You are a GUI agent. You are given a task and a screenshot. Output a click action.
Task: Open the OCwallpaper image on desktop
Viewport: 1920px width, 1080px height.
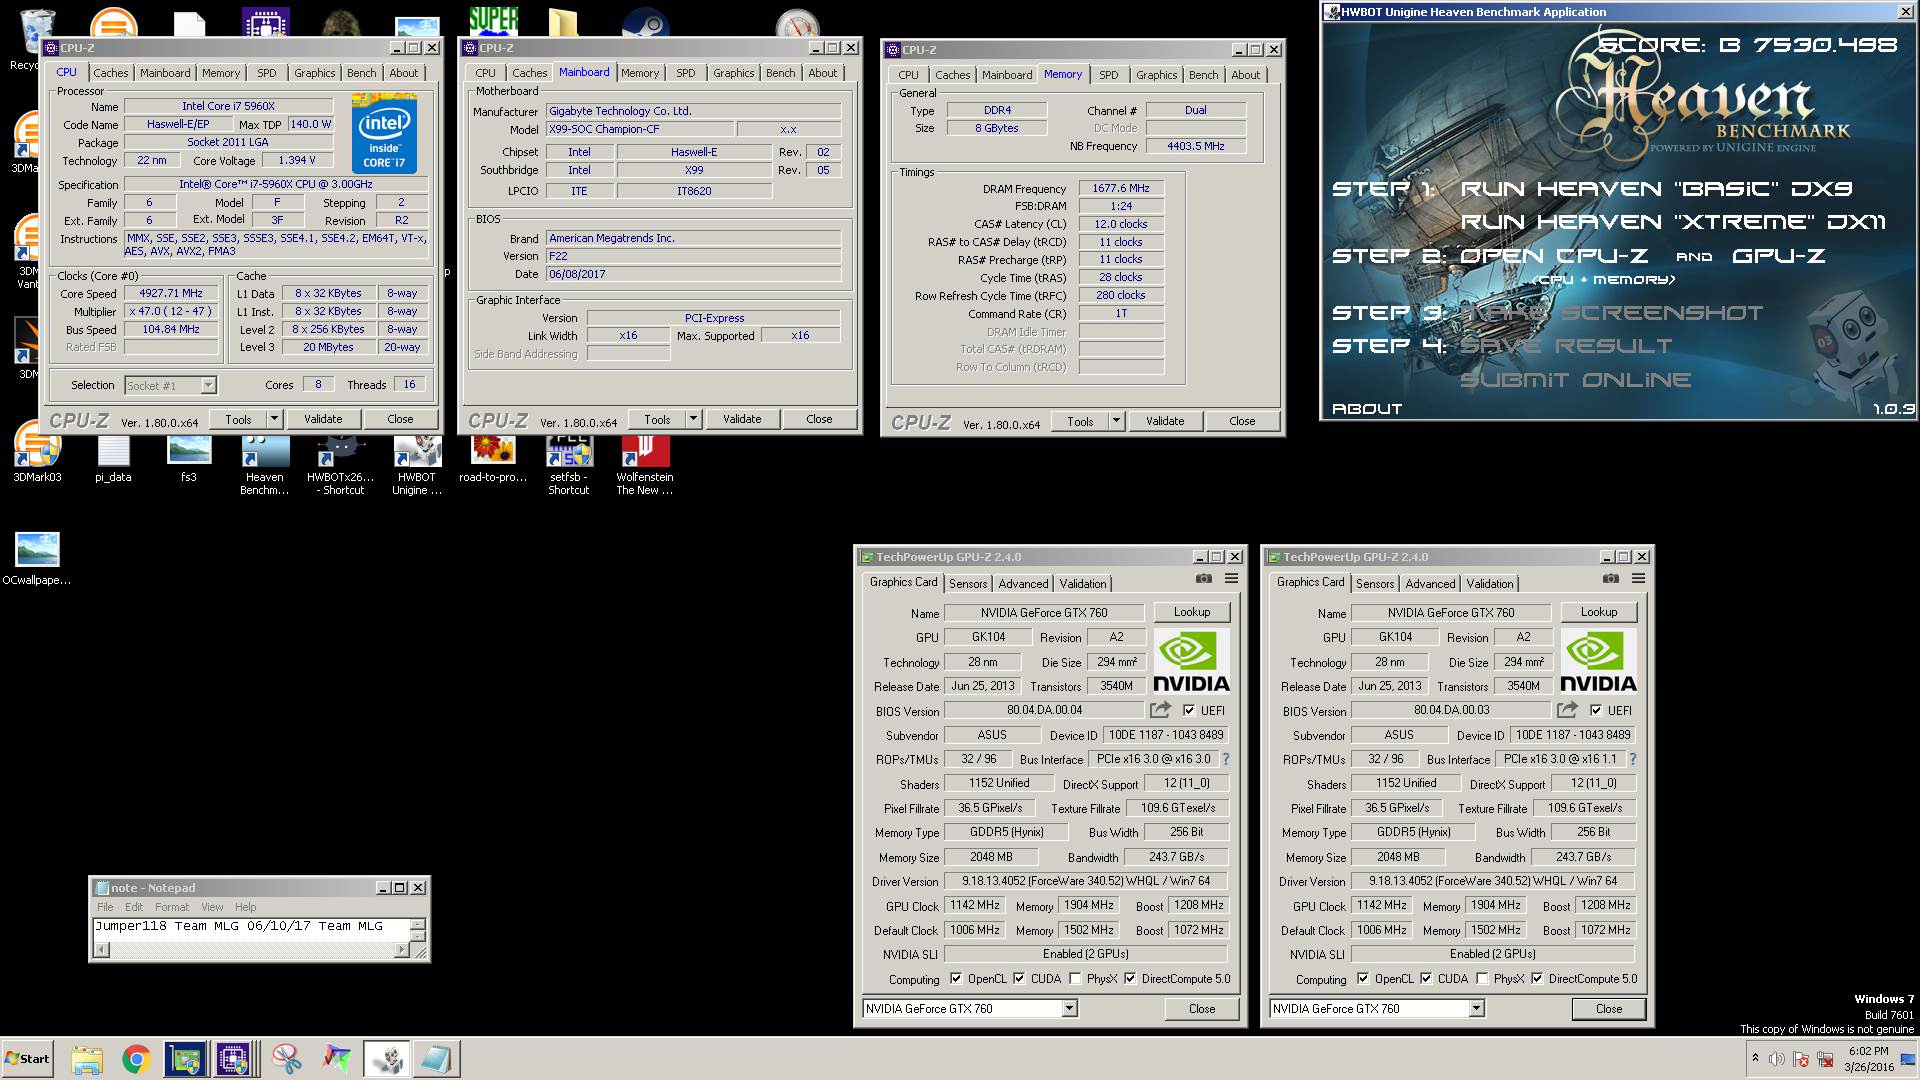37,558
